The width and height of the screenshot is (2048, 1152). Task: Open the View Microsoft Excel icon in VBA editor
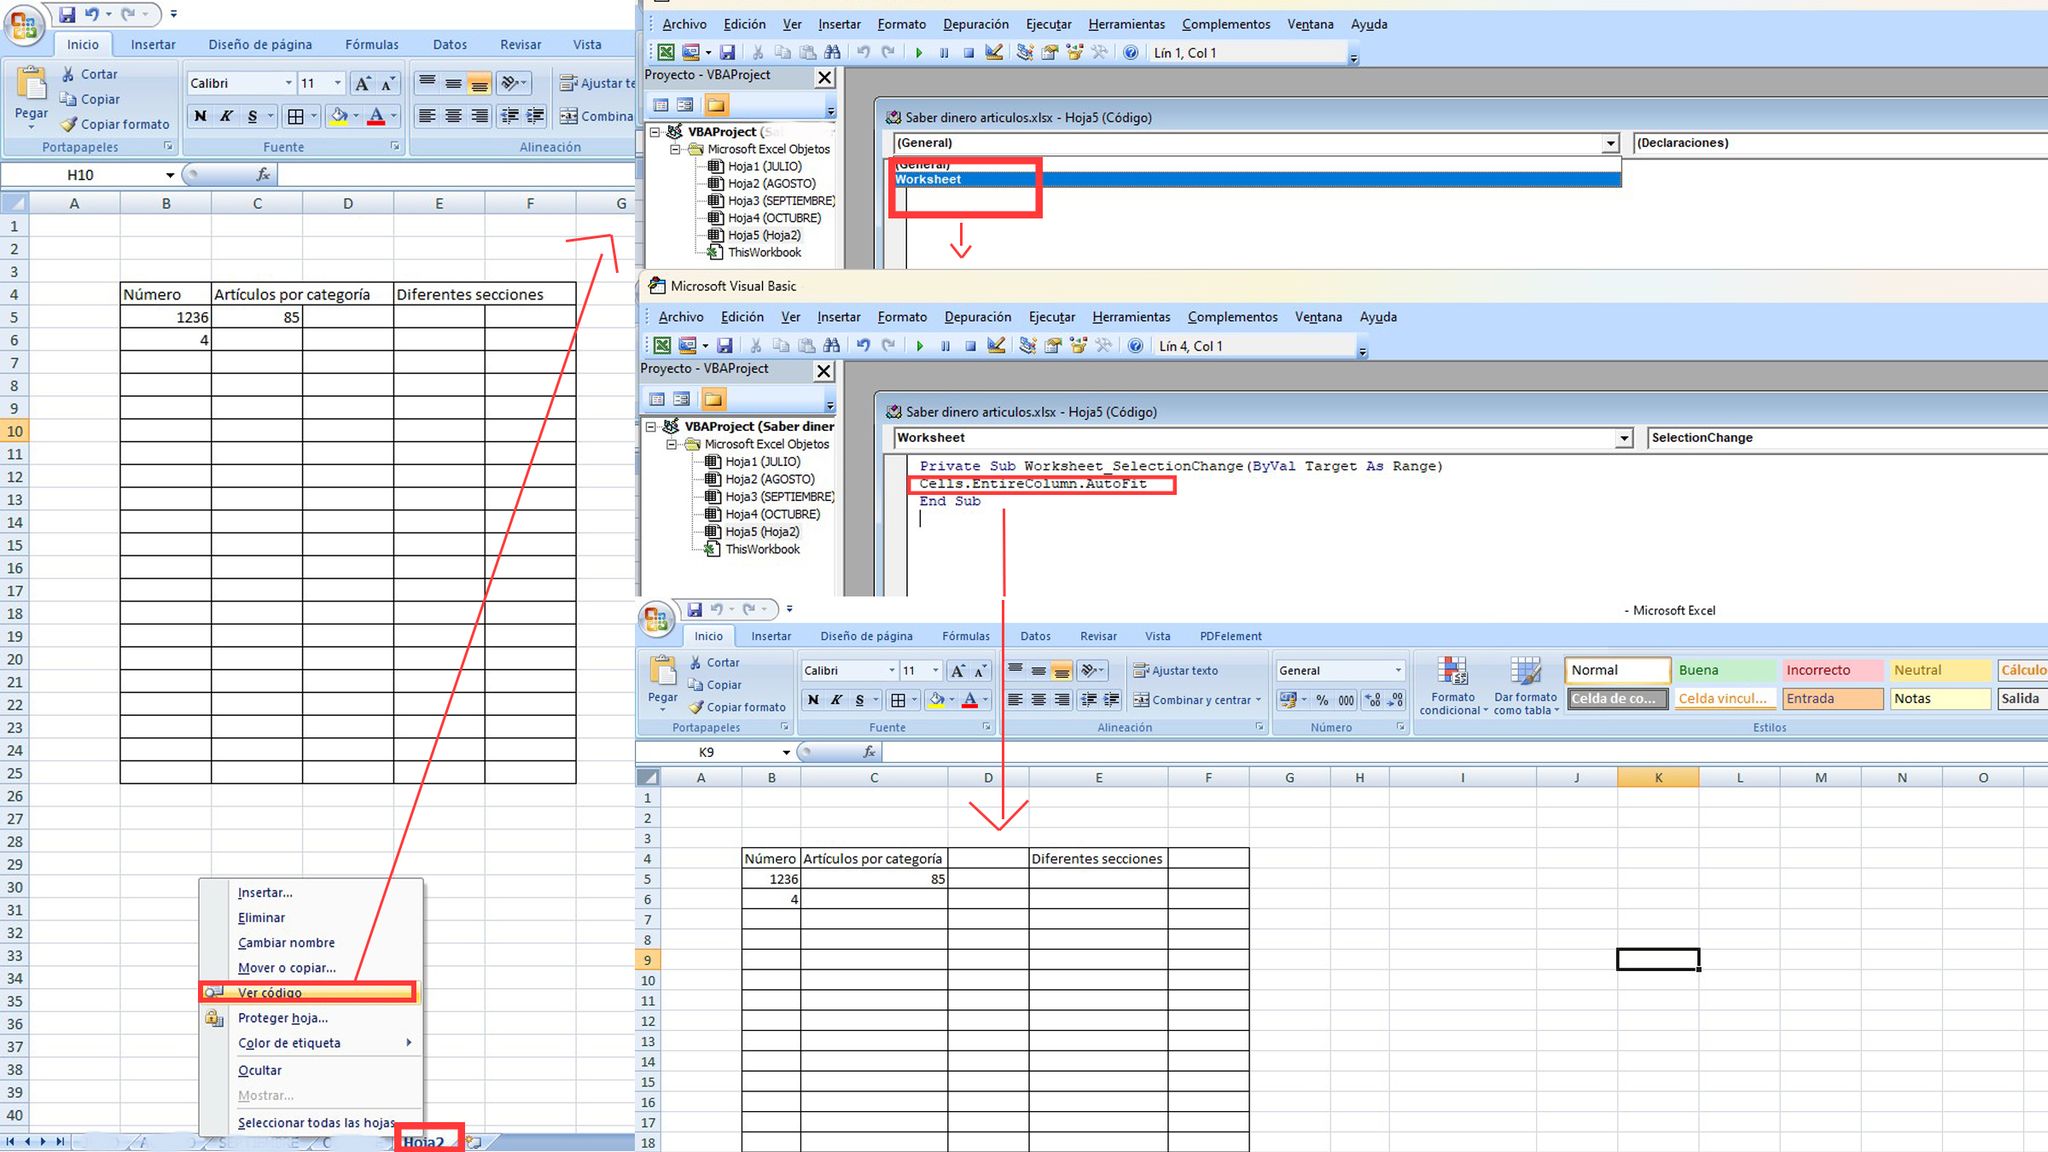pyautogui.click(x=661, y=345)
